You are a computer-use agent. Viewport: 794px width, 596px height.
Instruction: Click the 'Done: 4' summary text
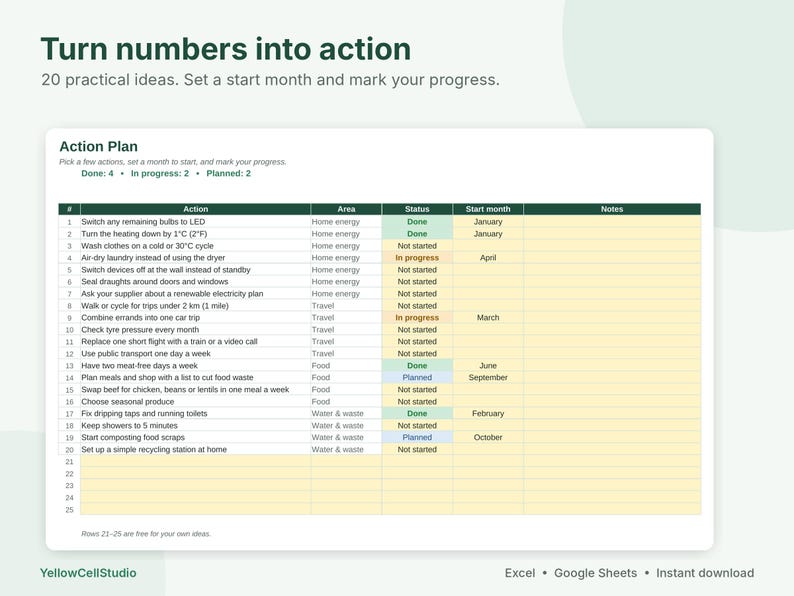click(x=97, y=174)
